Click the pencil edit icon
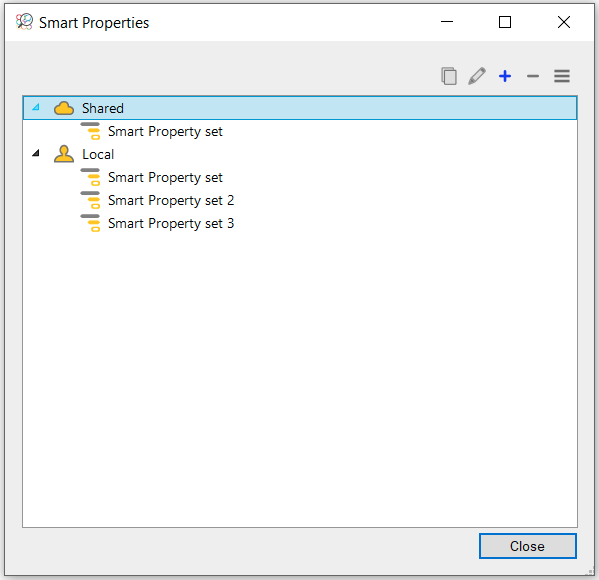 (x=477, y=76)
